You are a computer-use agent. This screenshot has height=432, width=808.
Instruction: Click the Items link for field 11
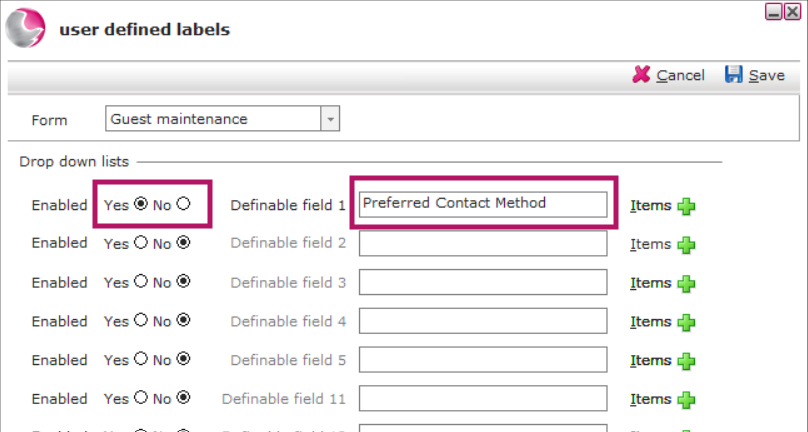pos(650,399)
